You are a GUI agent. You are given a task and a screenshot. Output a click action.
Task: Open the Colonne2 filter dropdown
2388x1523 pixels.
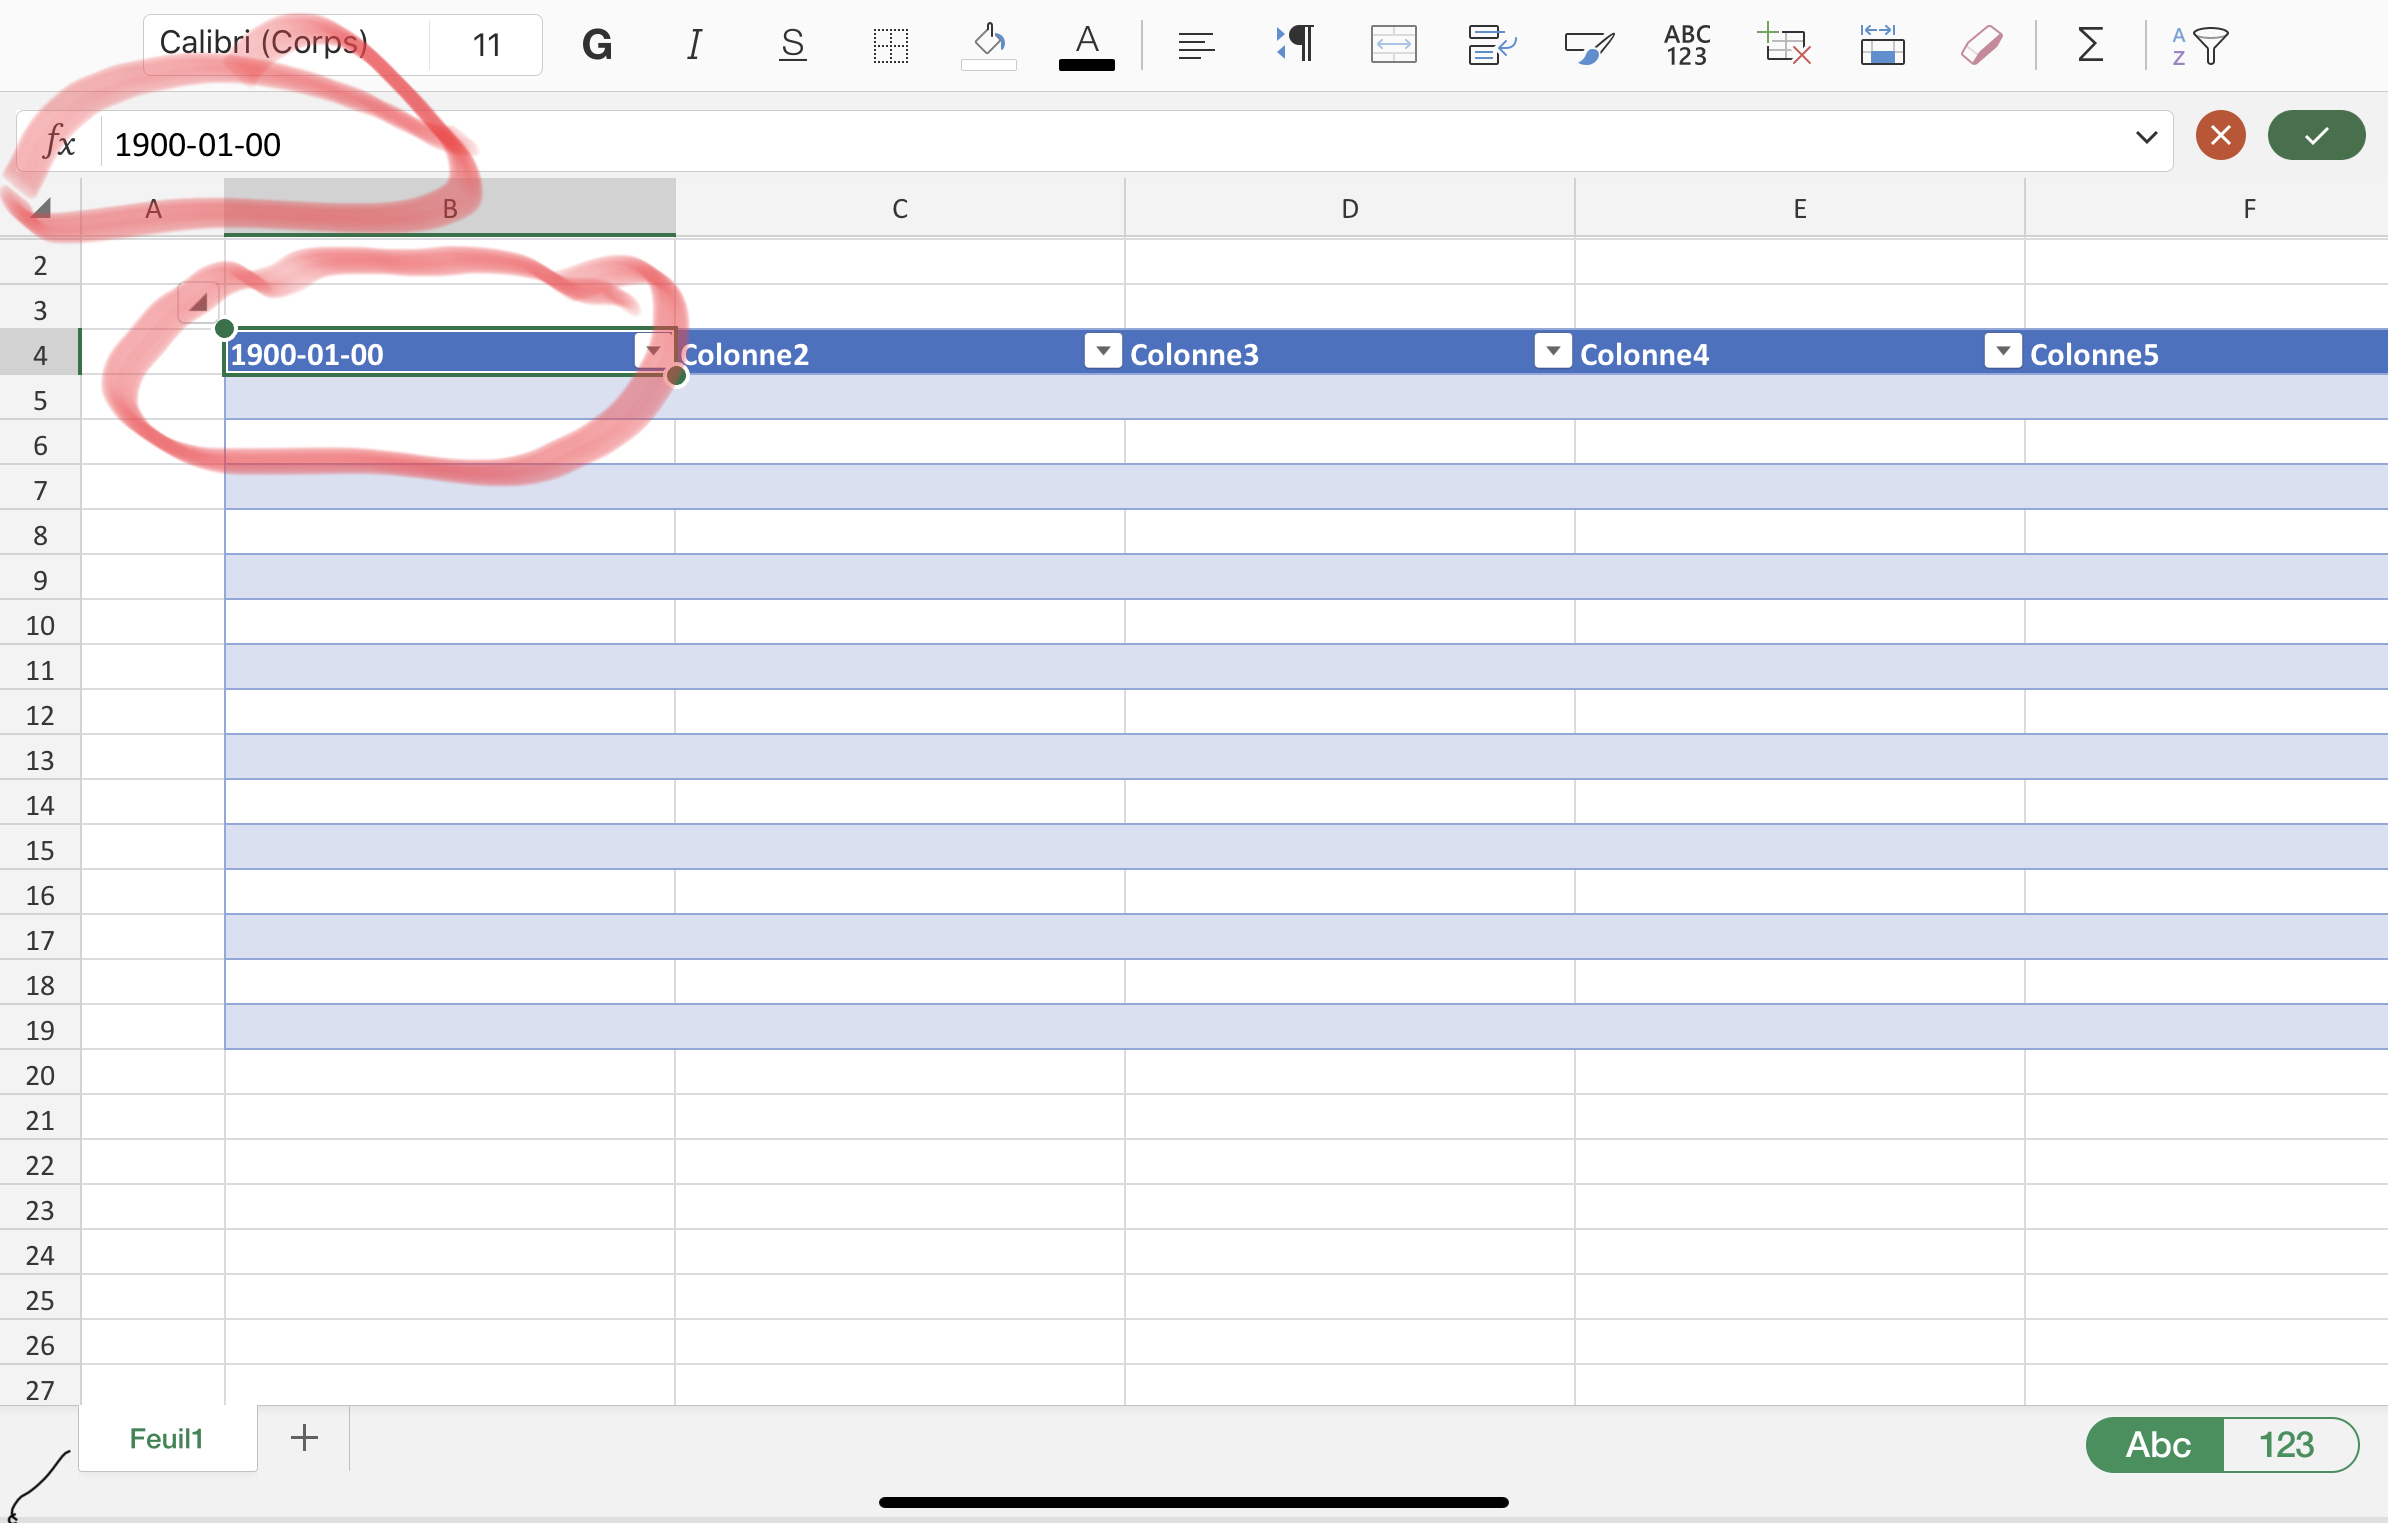[1103, 351]
